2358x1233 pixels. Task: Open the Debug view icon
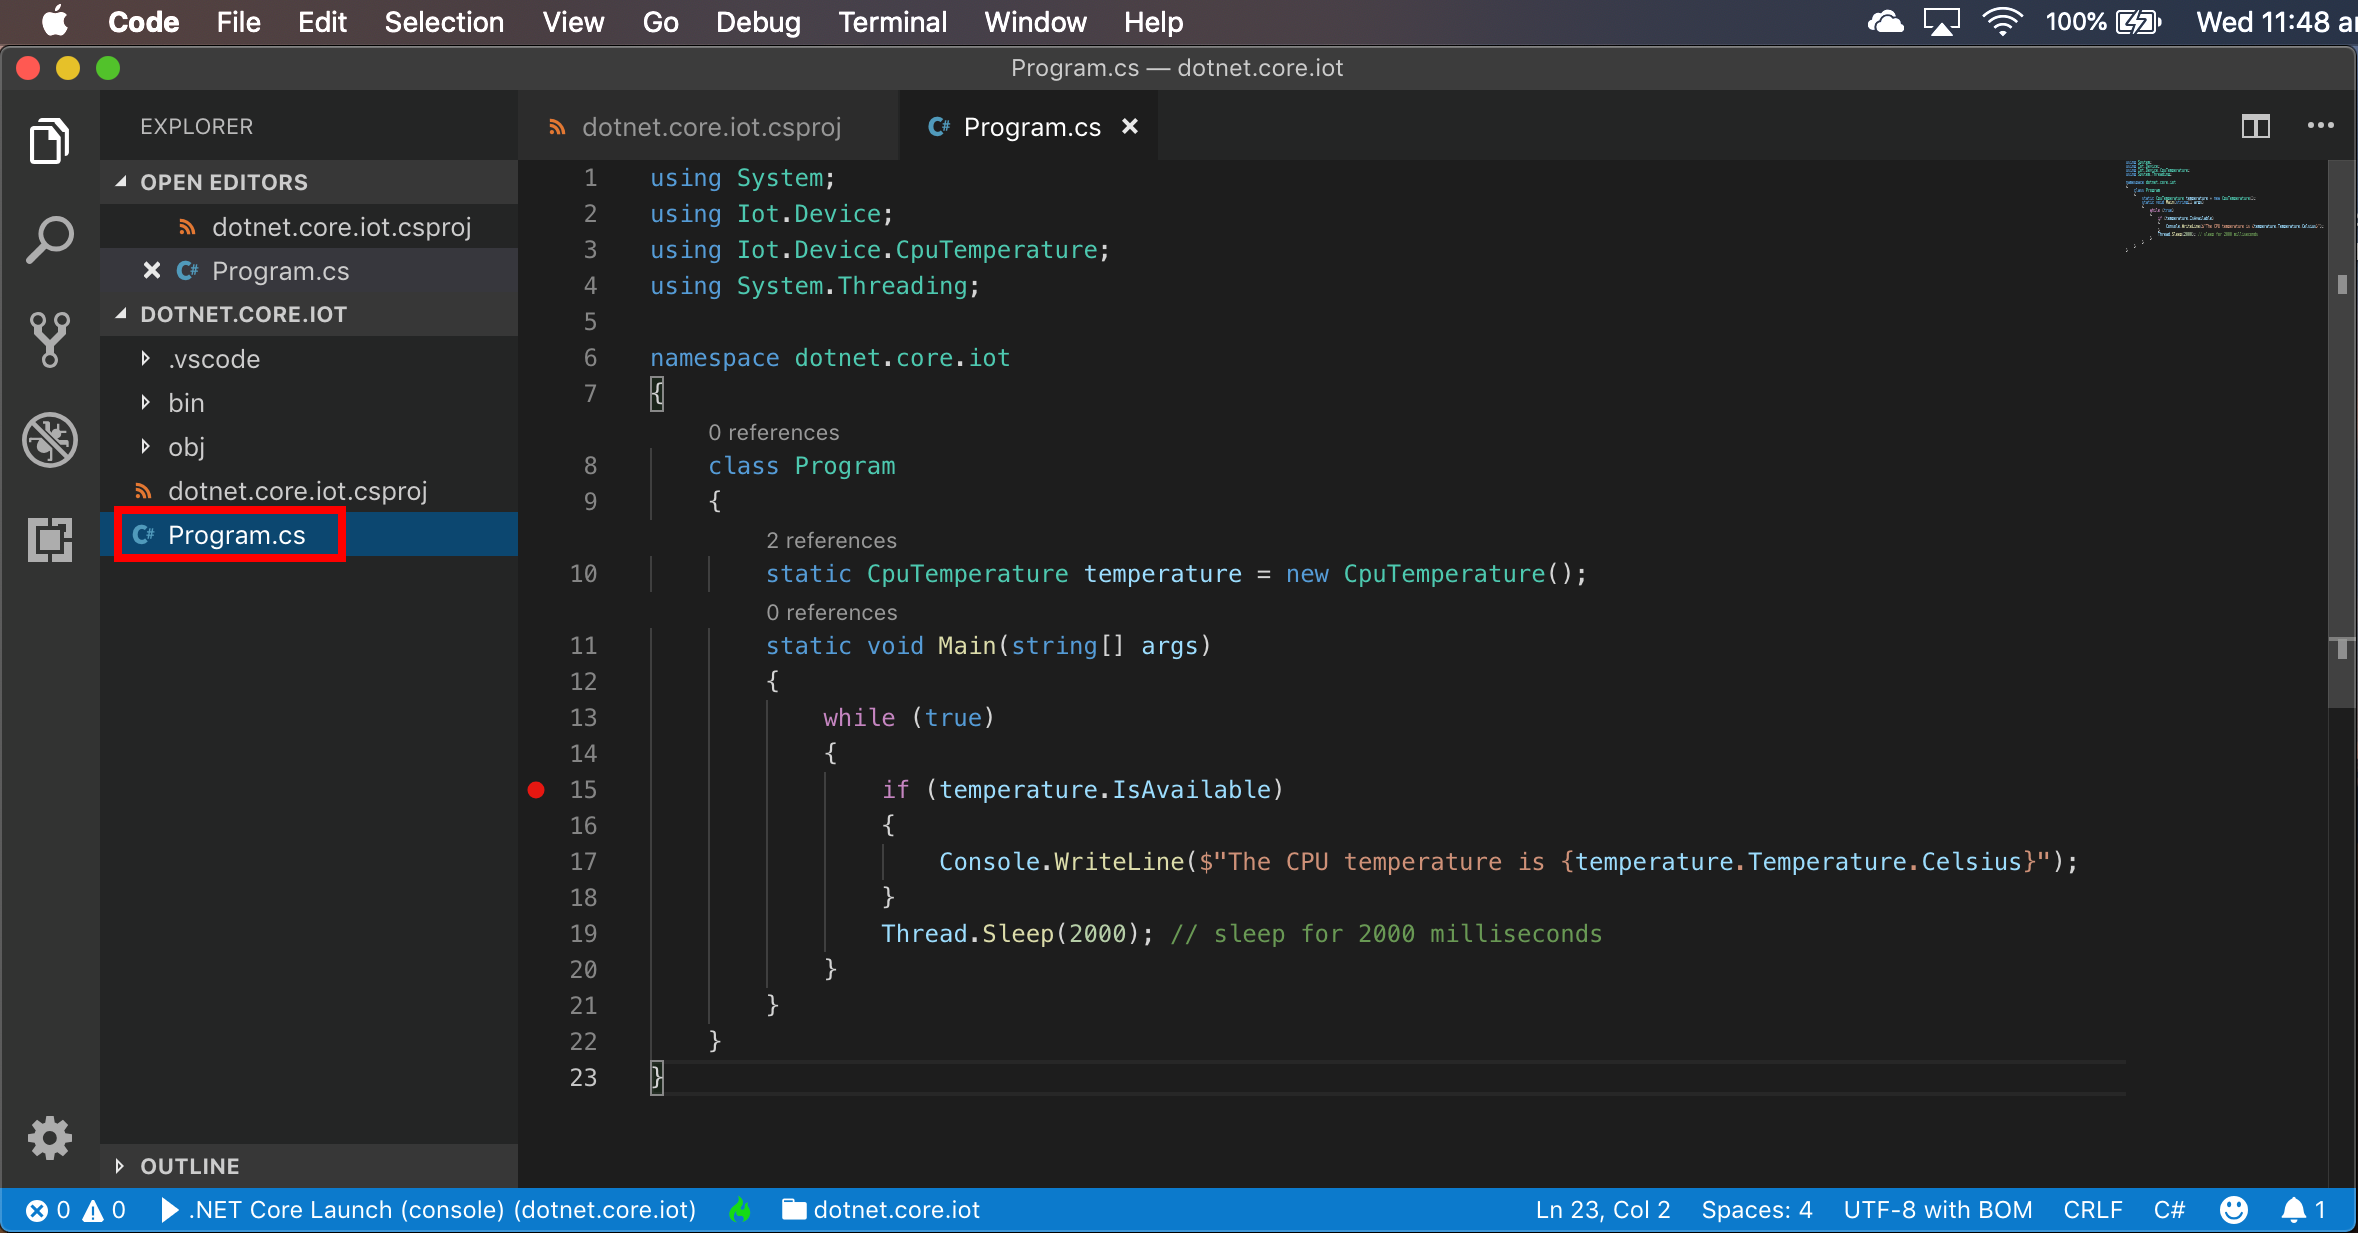(x=49, y=440)
